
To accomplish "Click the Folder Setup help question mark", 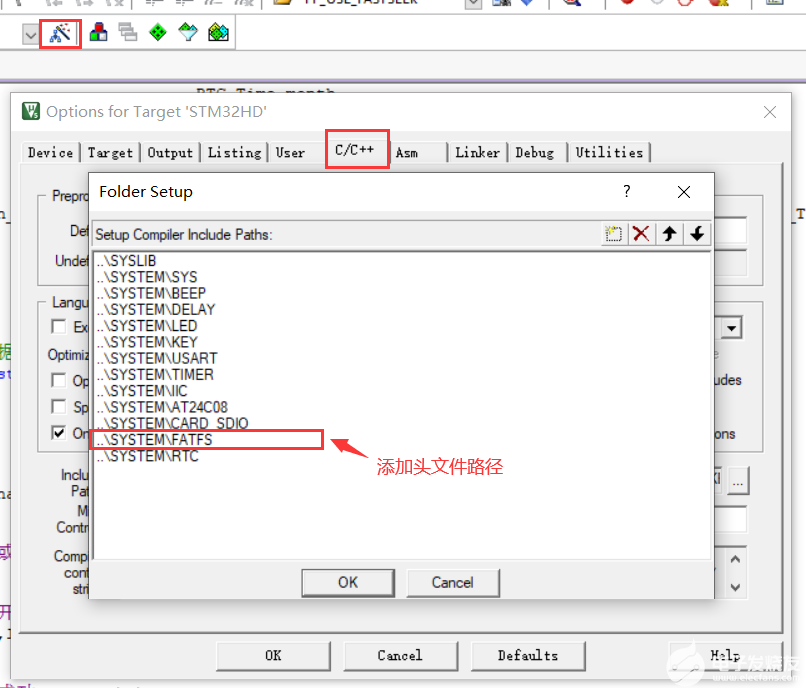I will (x=627, y=191).
